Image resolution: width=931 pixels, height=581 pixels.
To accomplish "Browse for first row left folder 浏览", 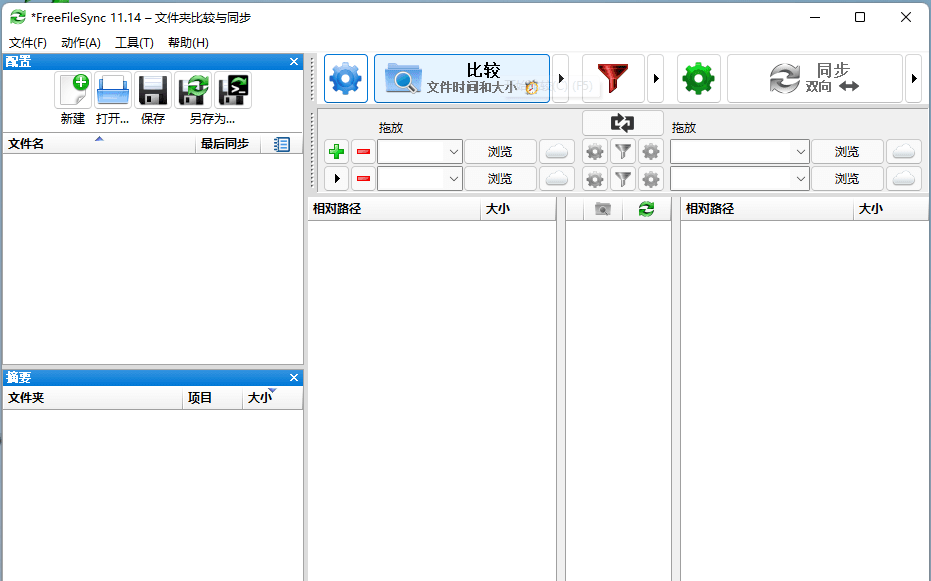I will 500,152.
